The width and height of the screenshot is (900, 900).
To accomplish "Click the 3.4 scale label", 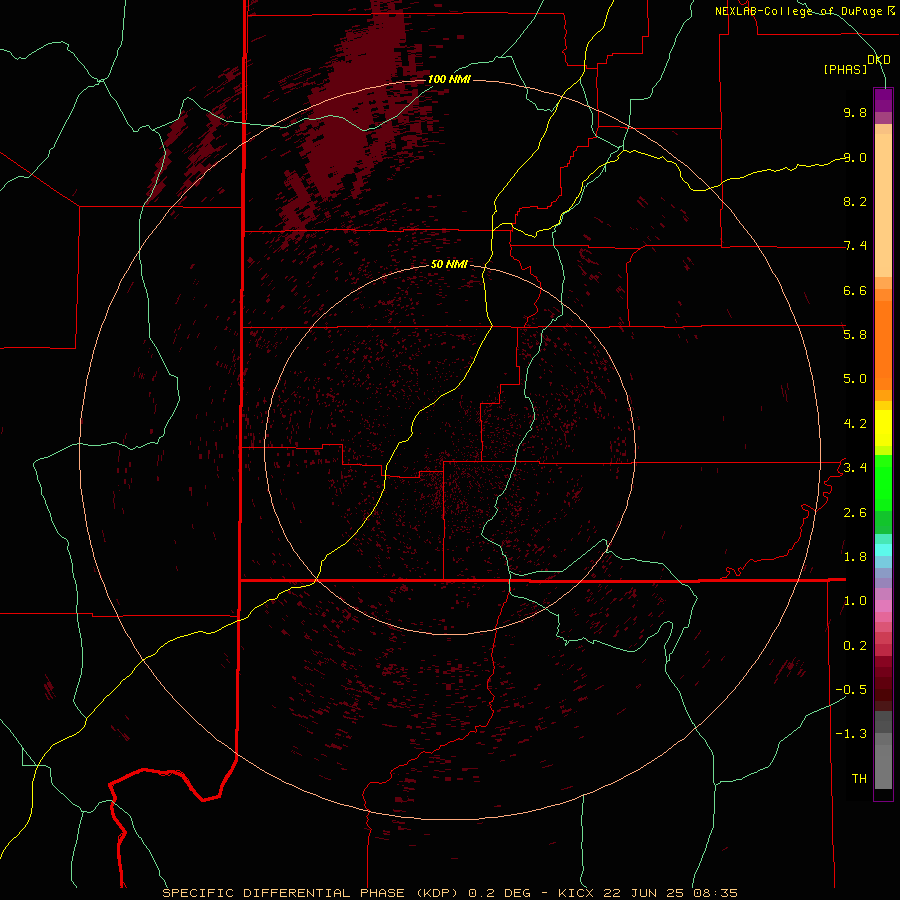I will [x=855, y=468].
